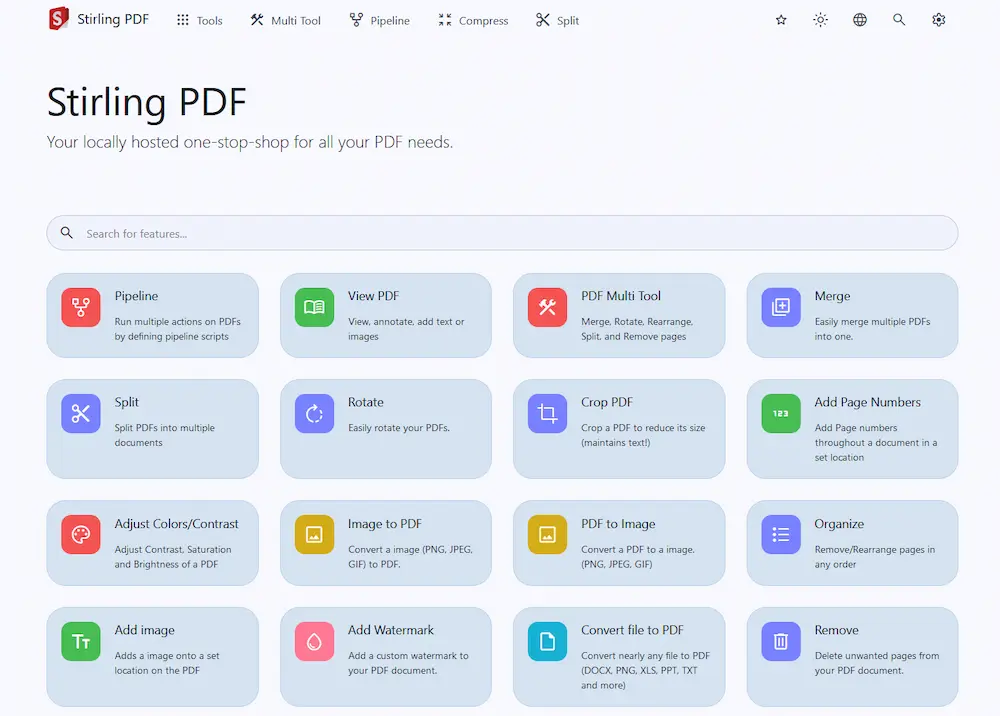The height and width of the screenshot is (716, 1000).
Task: Click the purple Merge icon
Action: 781,307
